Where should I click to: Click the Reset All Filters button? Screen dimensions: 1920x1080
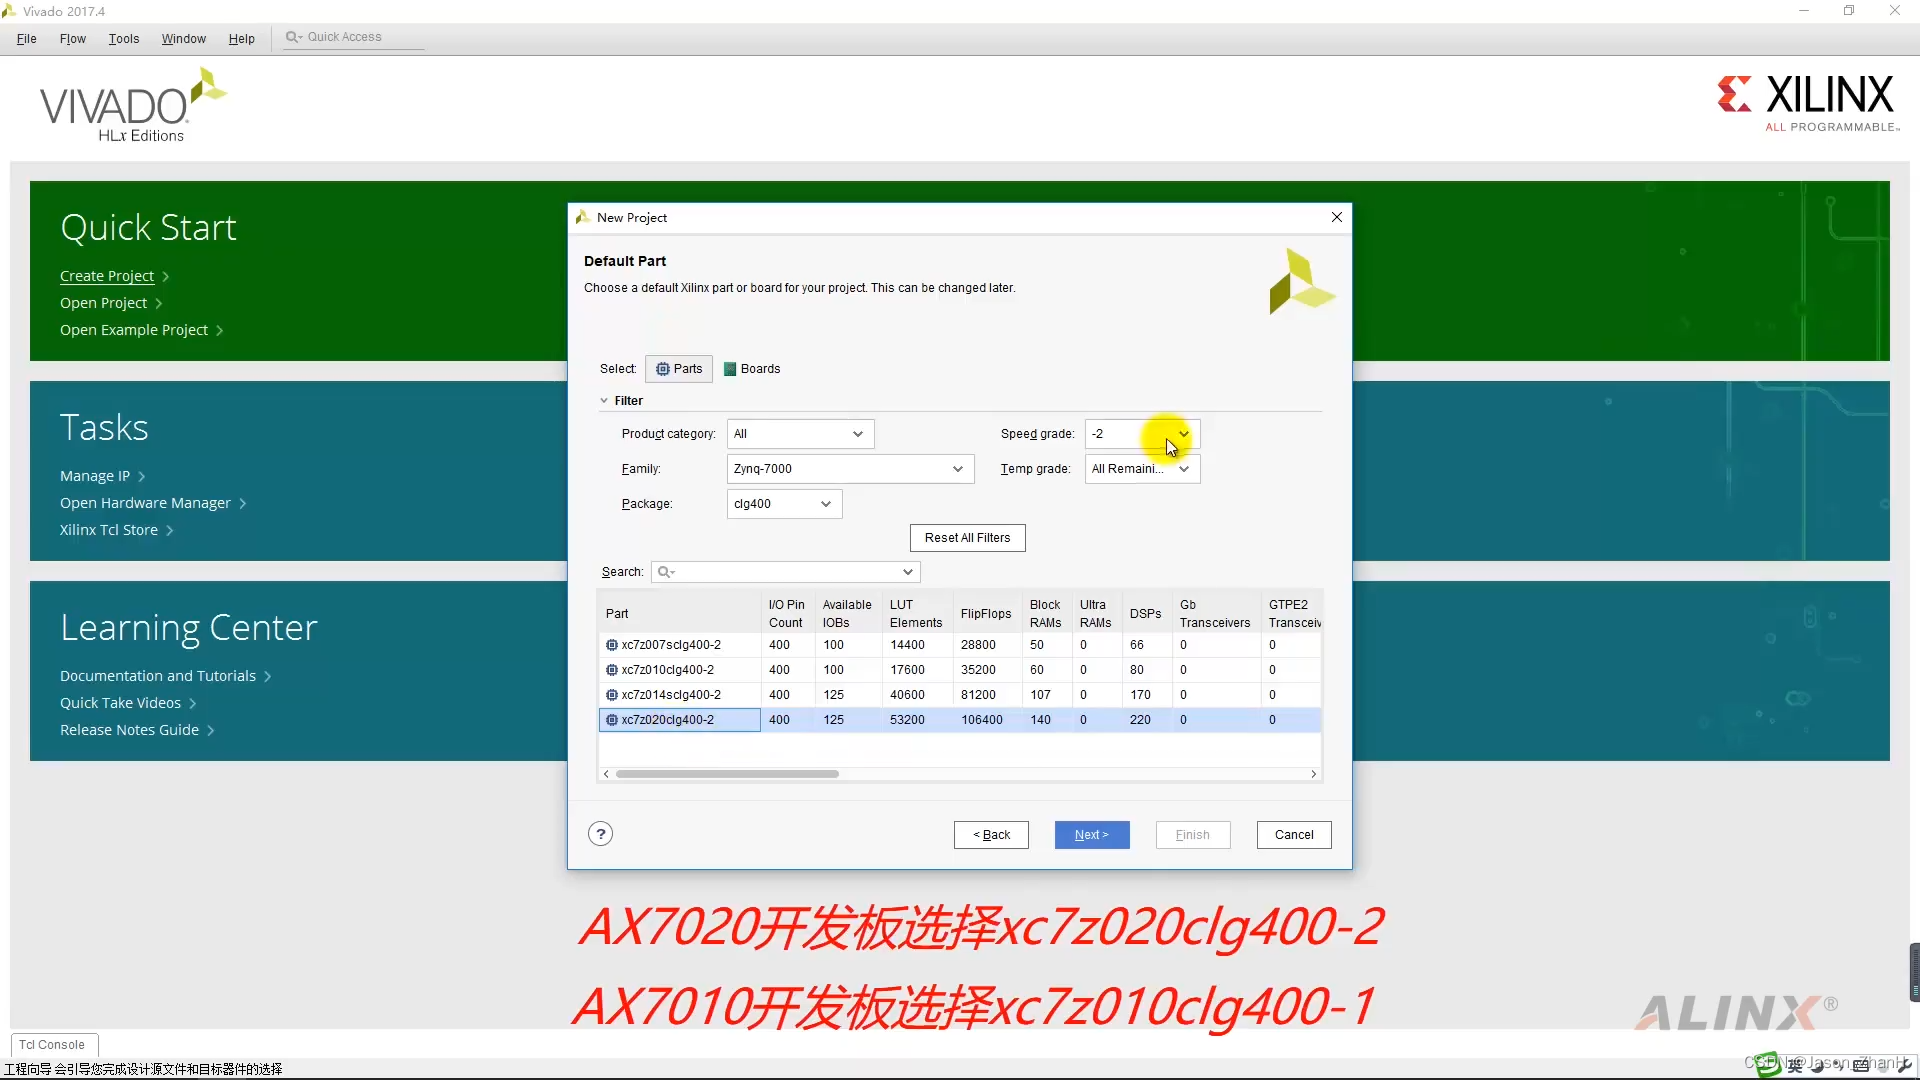click(x=966, y=537)
